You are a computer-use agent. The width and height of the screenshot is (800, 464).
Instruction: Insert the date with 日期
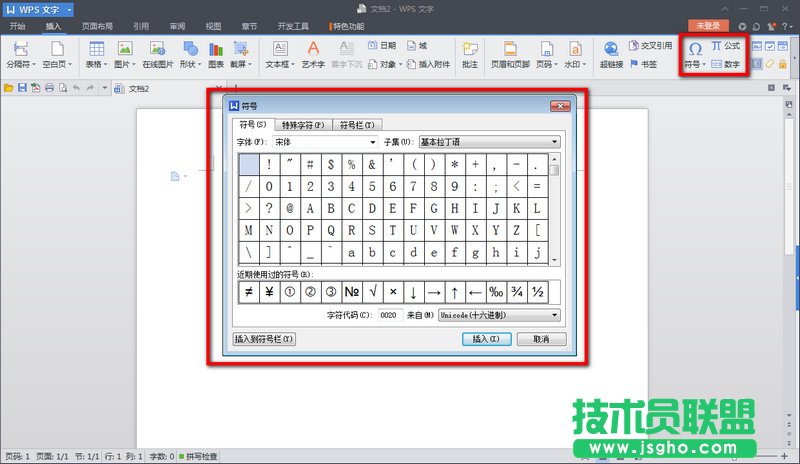[382, 45]
